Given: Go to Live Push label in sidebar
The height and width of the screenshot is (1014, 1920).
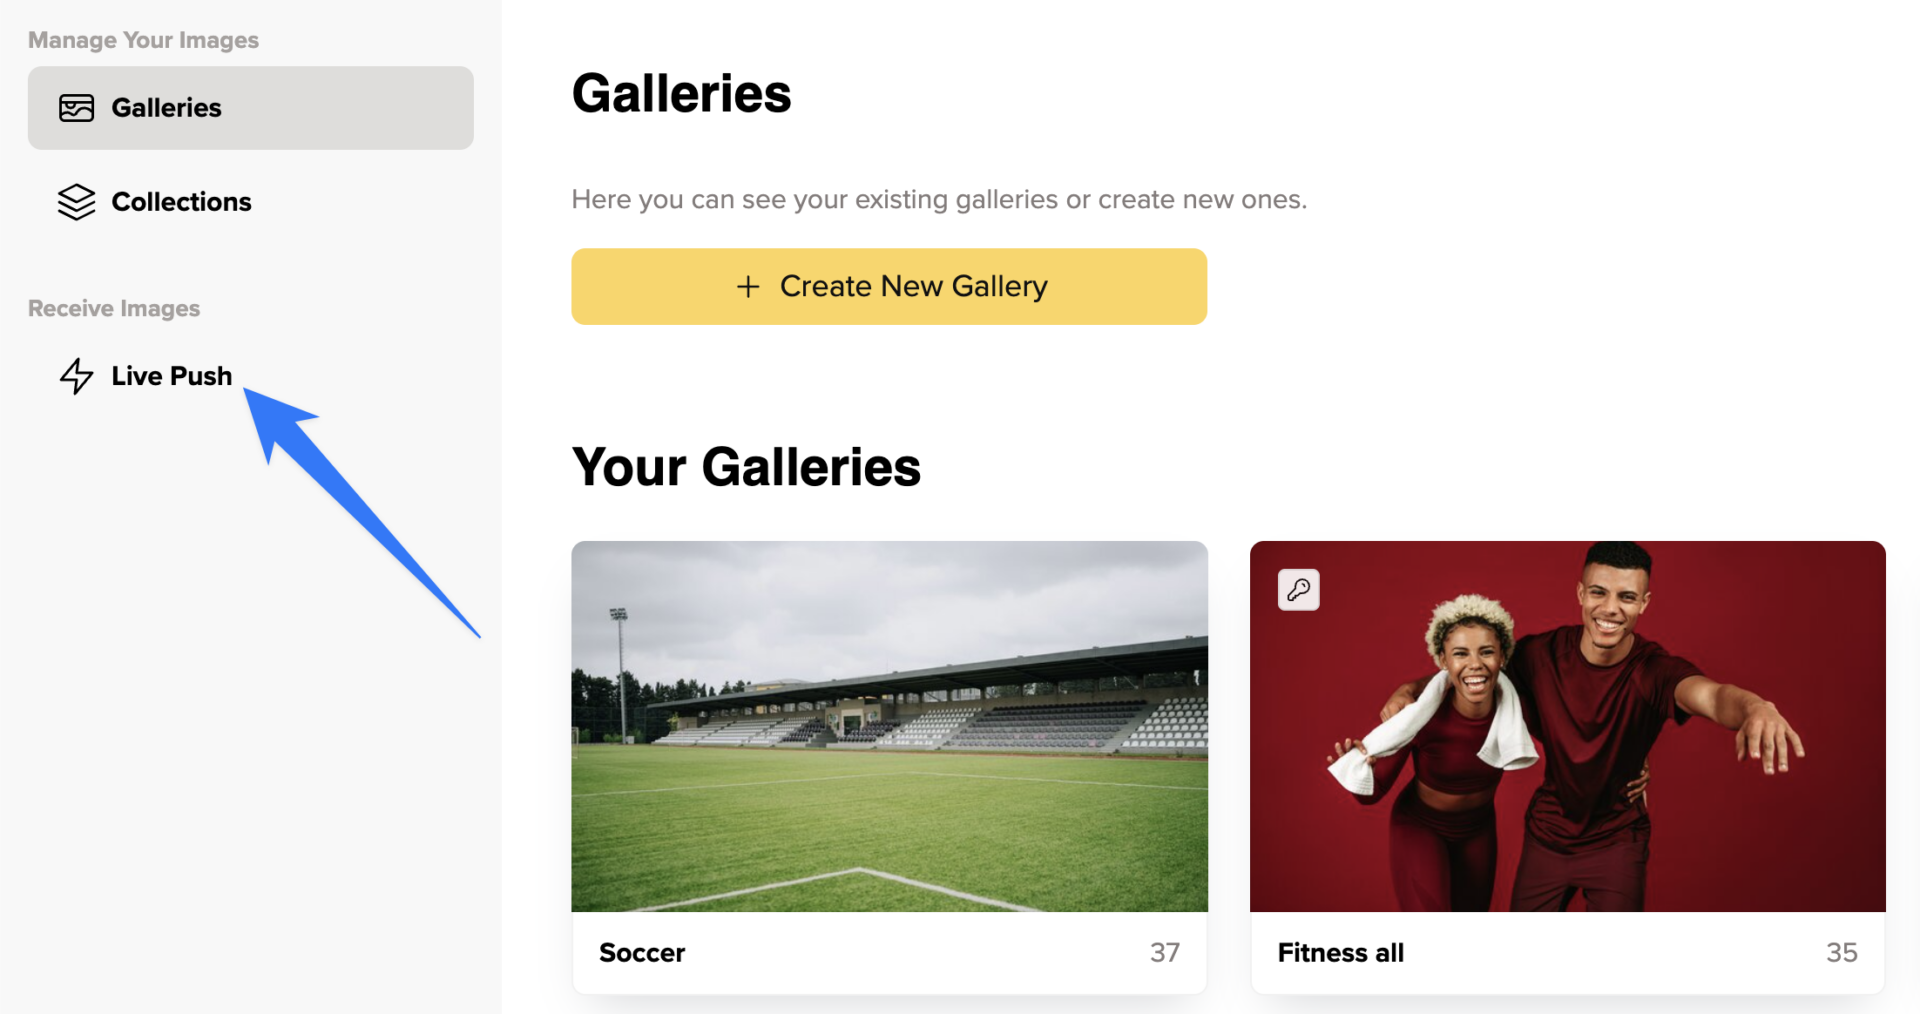Looking at the screenshot, I should pyautogui.click(x=171, y=376).
